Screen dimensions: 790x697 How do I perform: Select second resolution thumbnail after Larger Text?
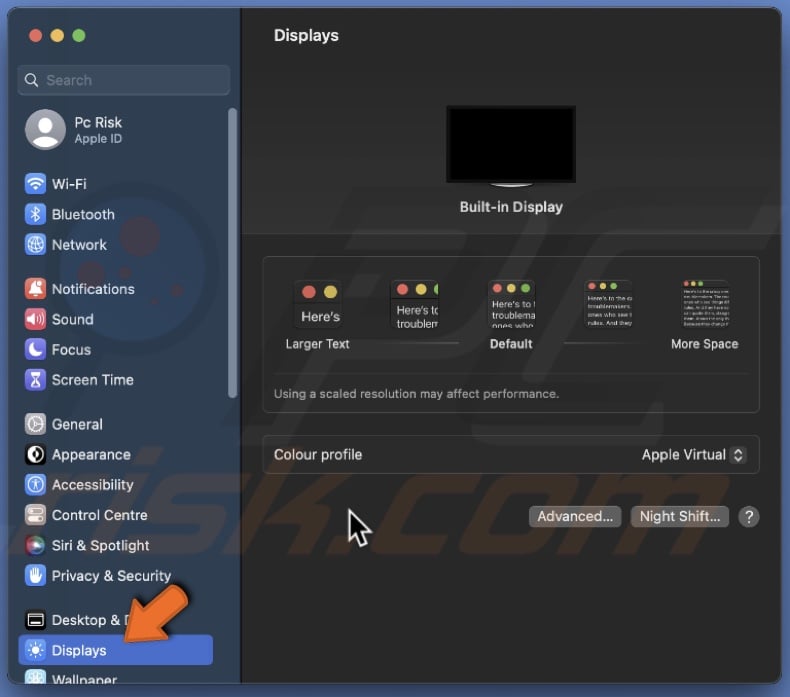pos(415,304)
